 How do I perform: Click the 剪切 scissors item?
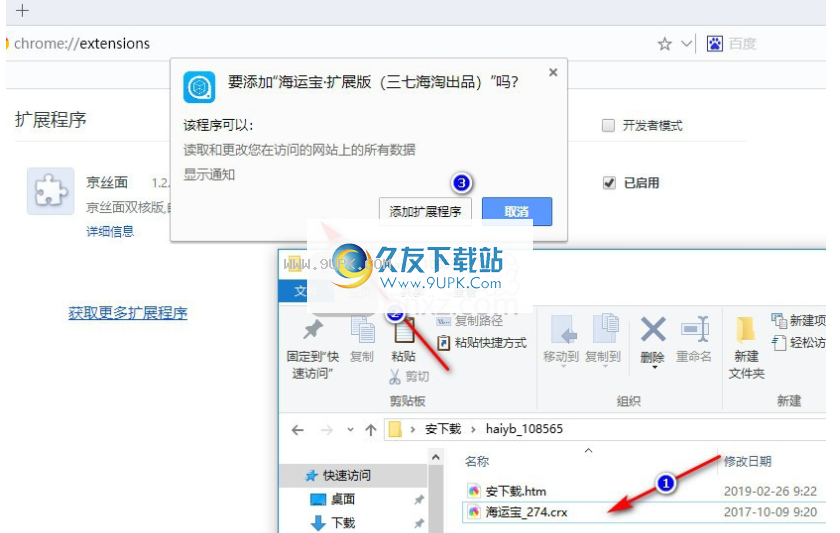[x=409, y=377]
